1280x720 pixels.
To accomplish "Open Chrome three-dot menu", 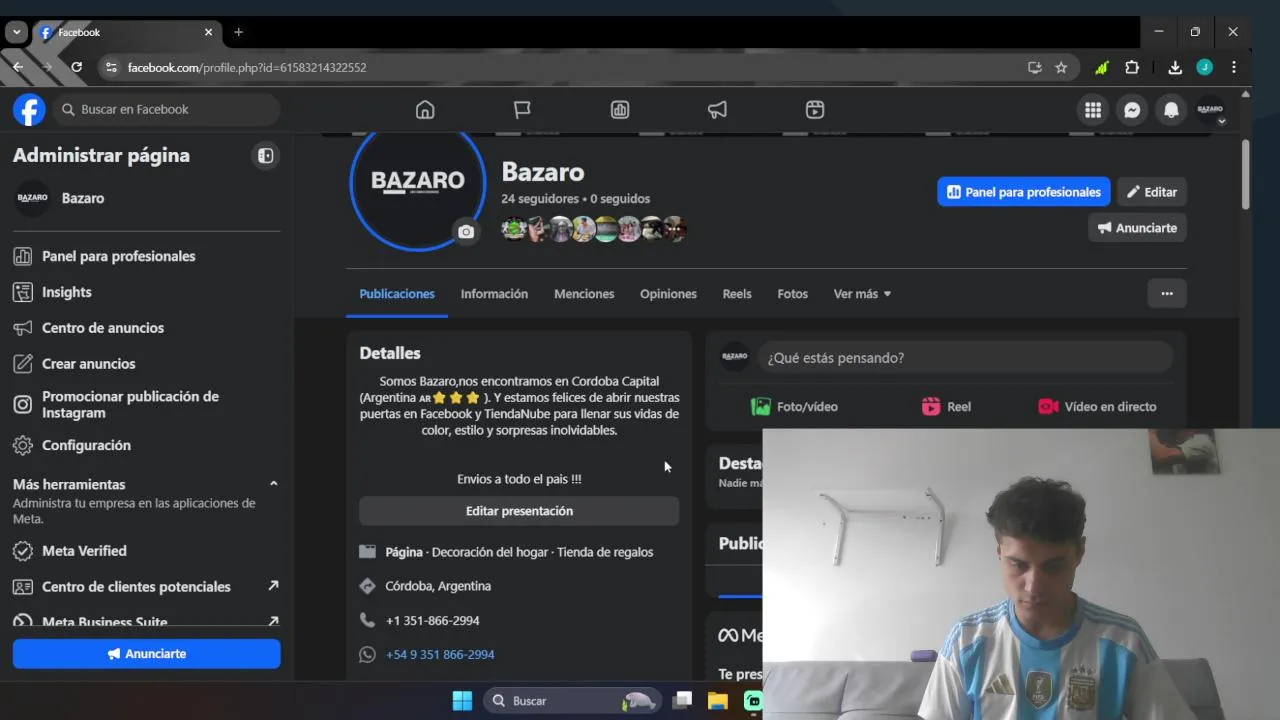I will click(x=1234, y=67).
